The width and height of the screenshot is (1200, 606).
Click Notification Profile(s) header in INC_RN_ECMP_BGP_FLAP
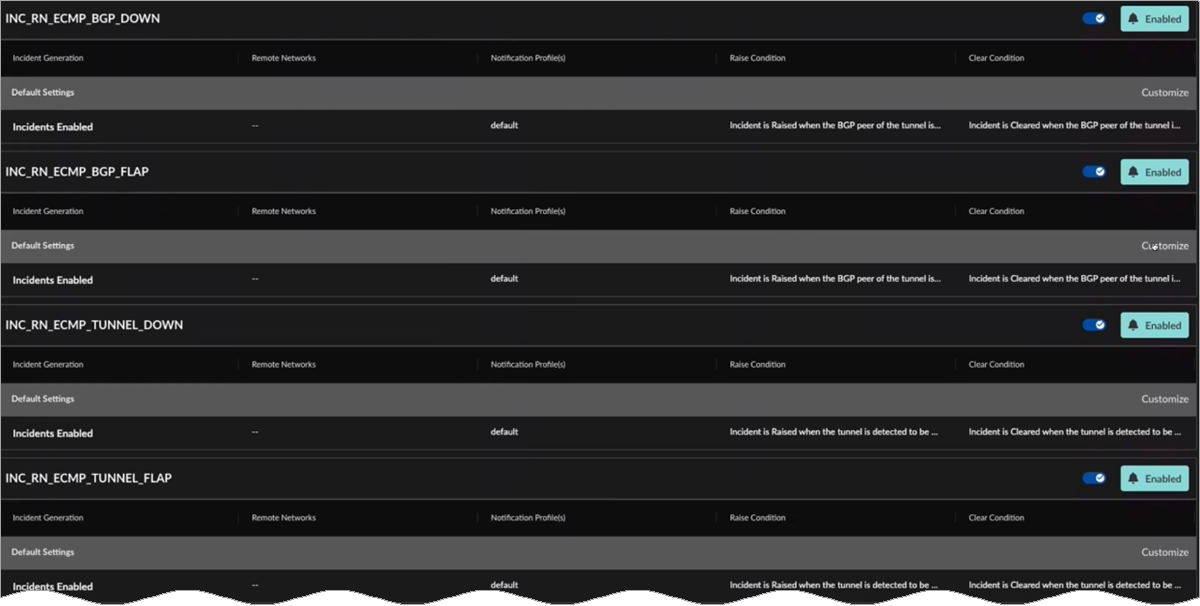tap(528, 211)
